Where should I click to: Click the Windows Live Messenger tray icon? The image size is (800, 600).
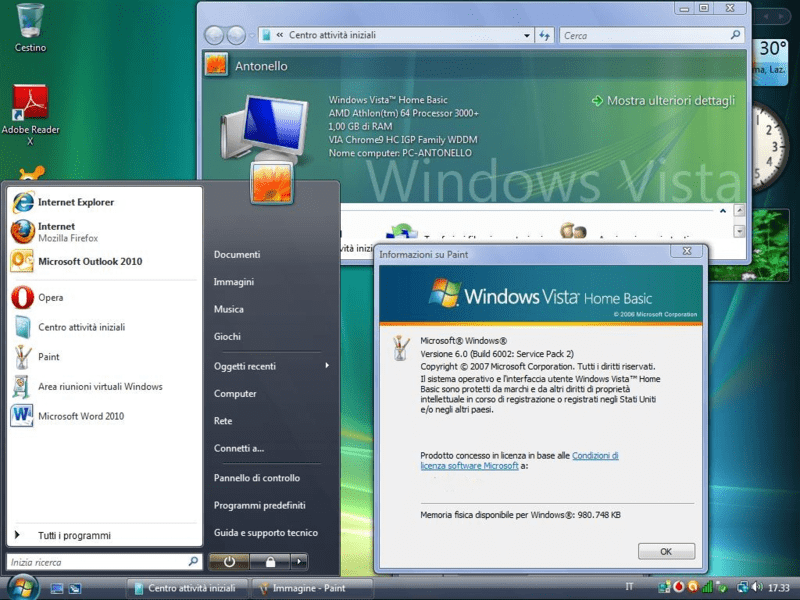[x=664, y=587]
